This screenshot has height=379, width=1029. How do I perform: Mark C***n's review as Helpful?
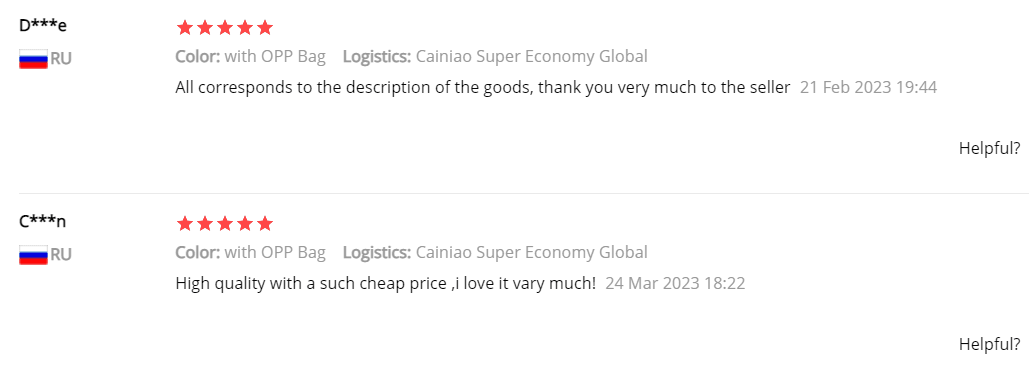990,344
